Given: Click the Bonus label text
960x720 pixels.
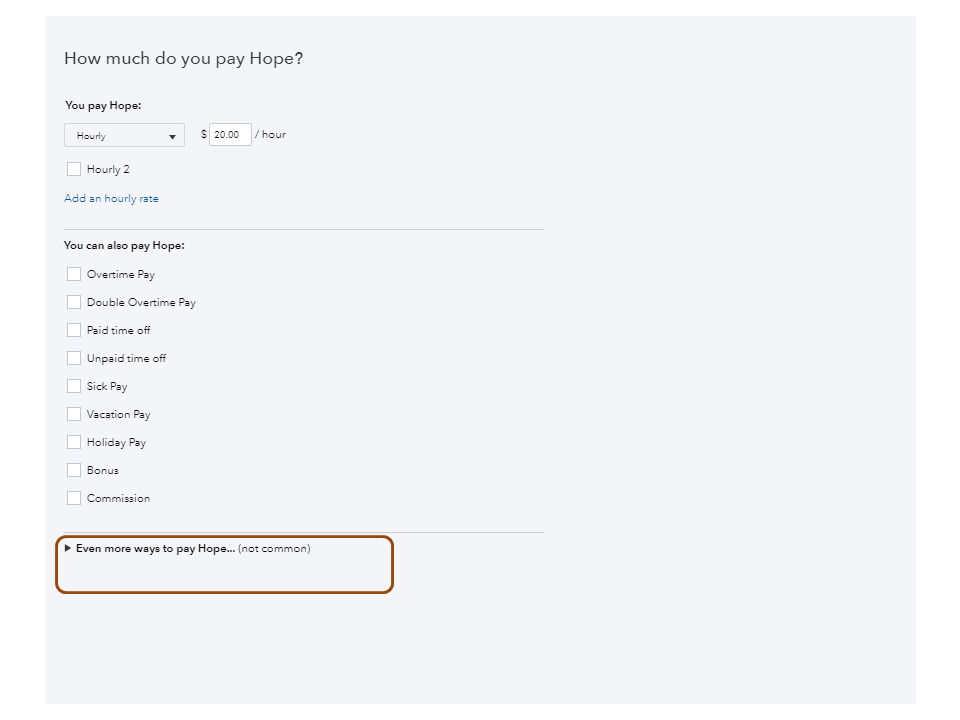Looking at the screenshot, I should click(x=103, y=470).
